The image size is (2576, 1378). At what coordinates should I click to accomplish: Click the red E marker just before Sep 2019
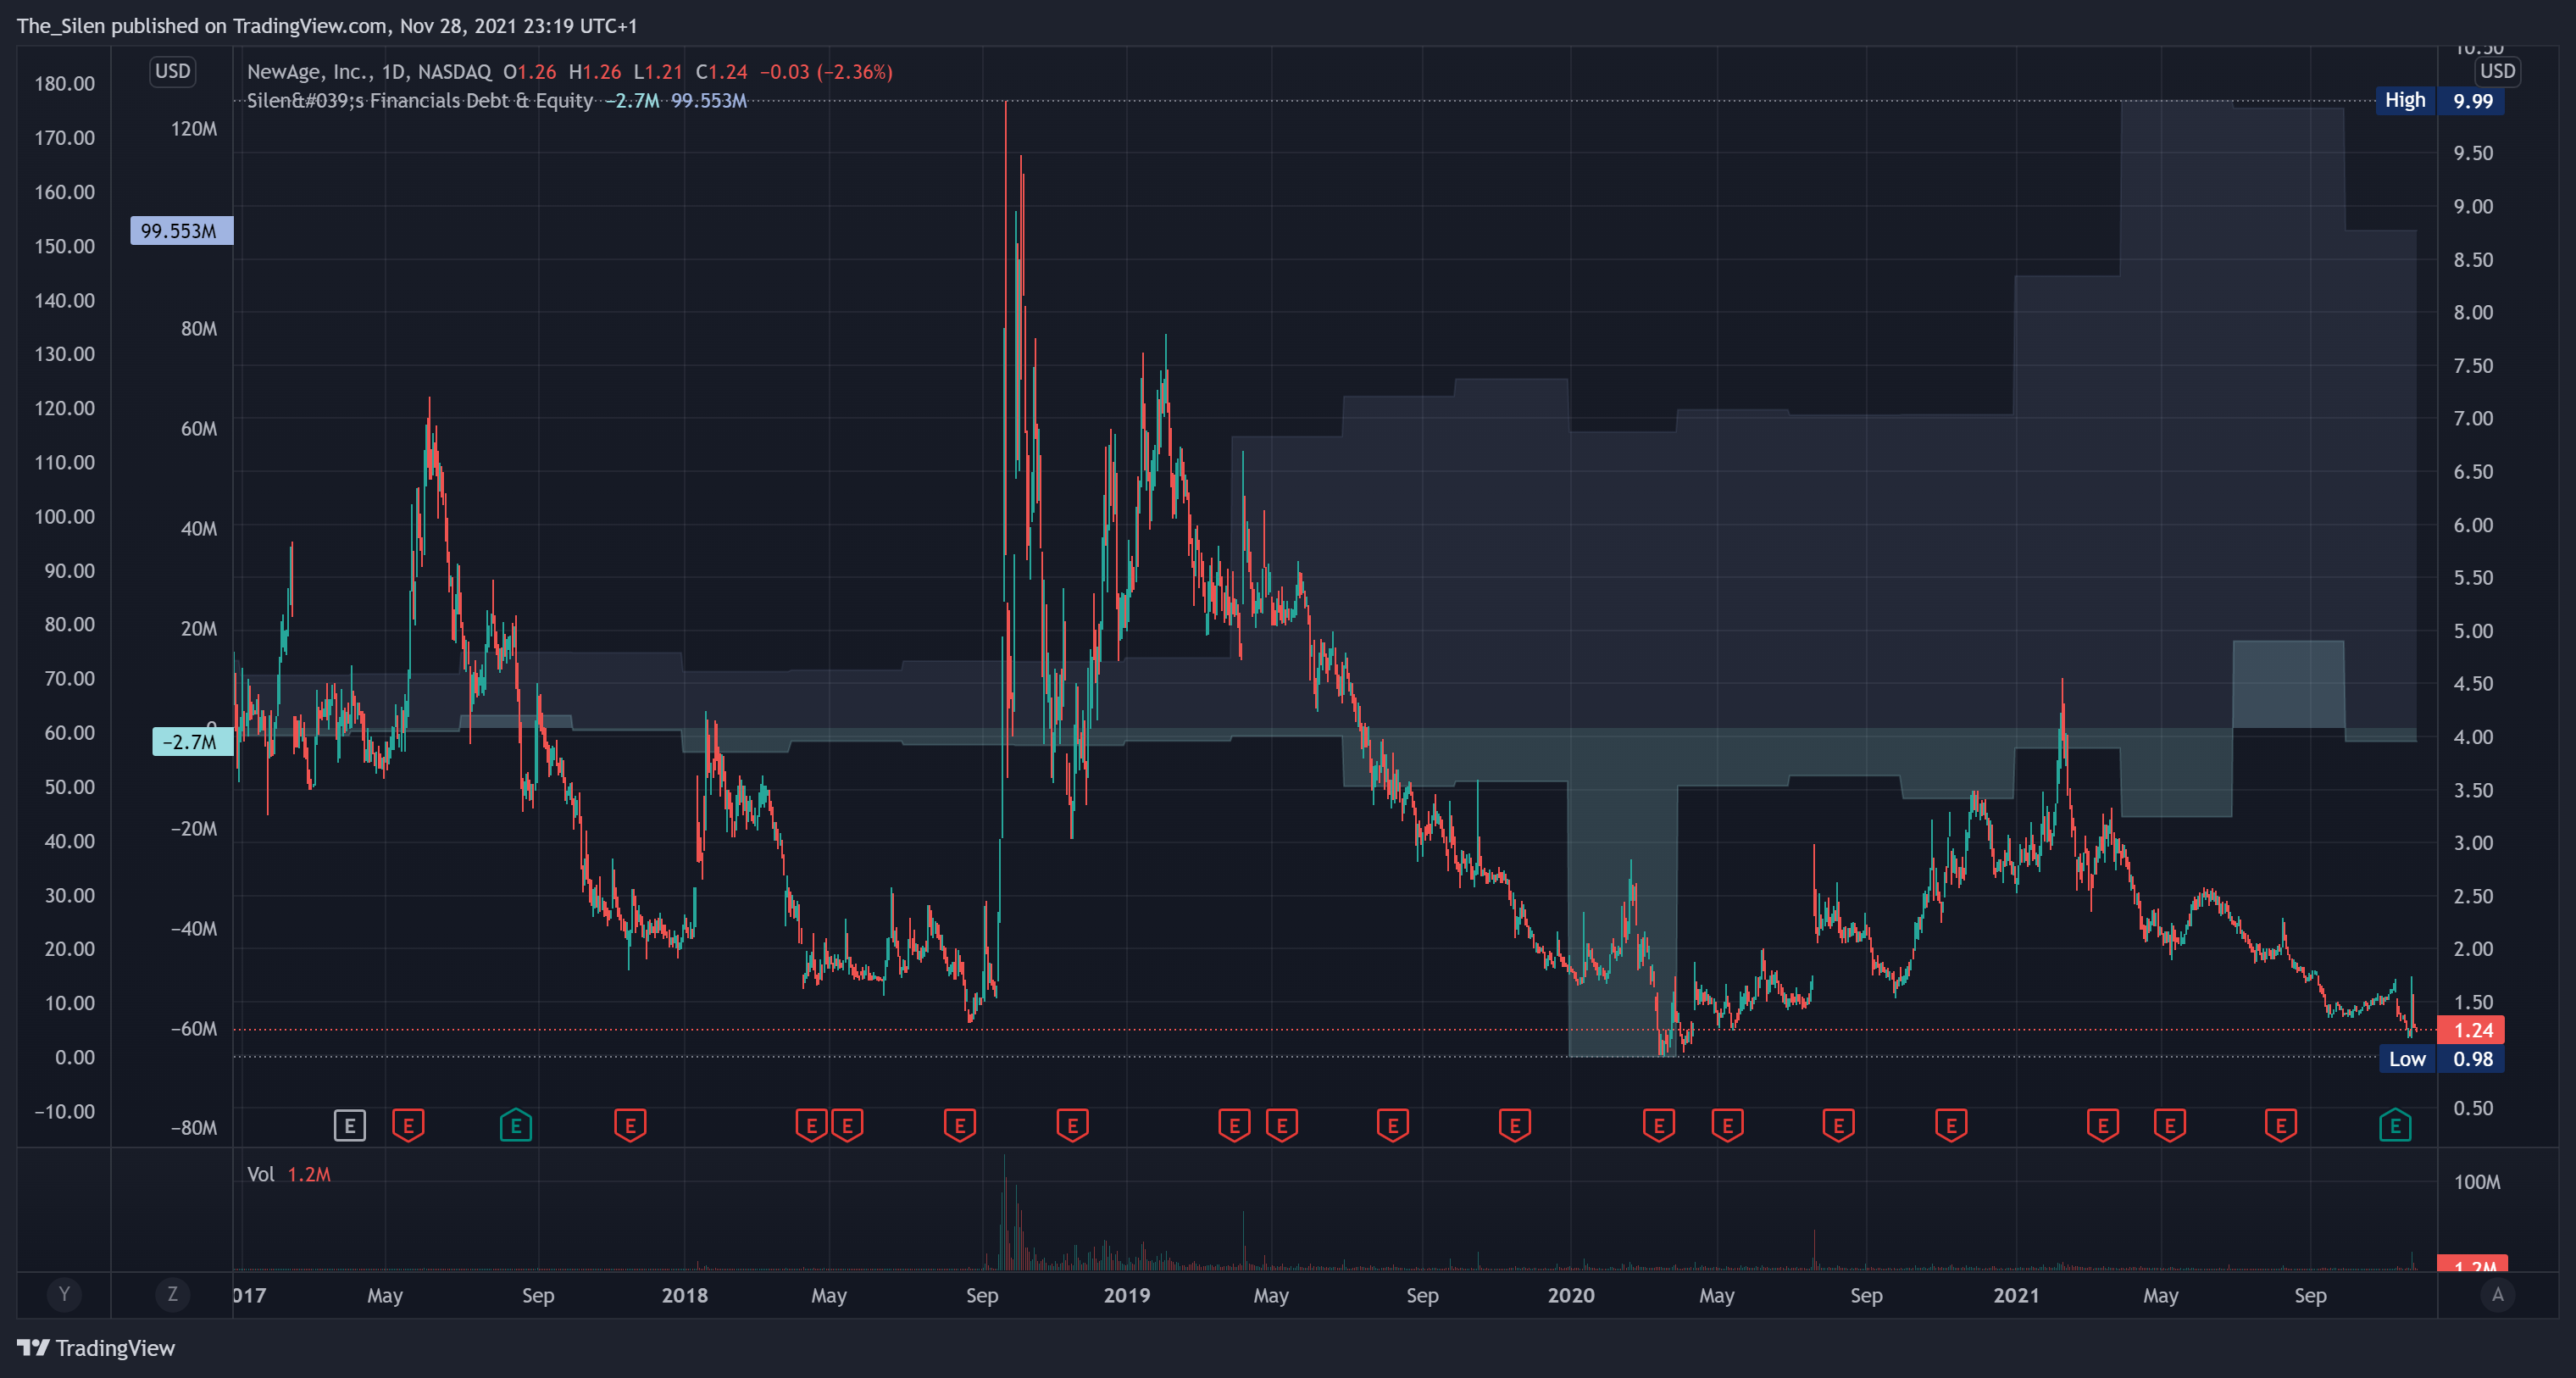(1393, 1126)
